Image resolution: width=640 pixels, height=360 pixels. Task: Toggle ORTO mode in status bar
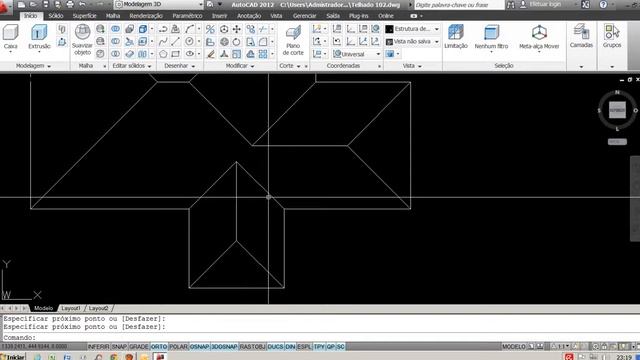point(159,347)
